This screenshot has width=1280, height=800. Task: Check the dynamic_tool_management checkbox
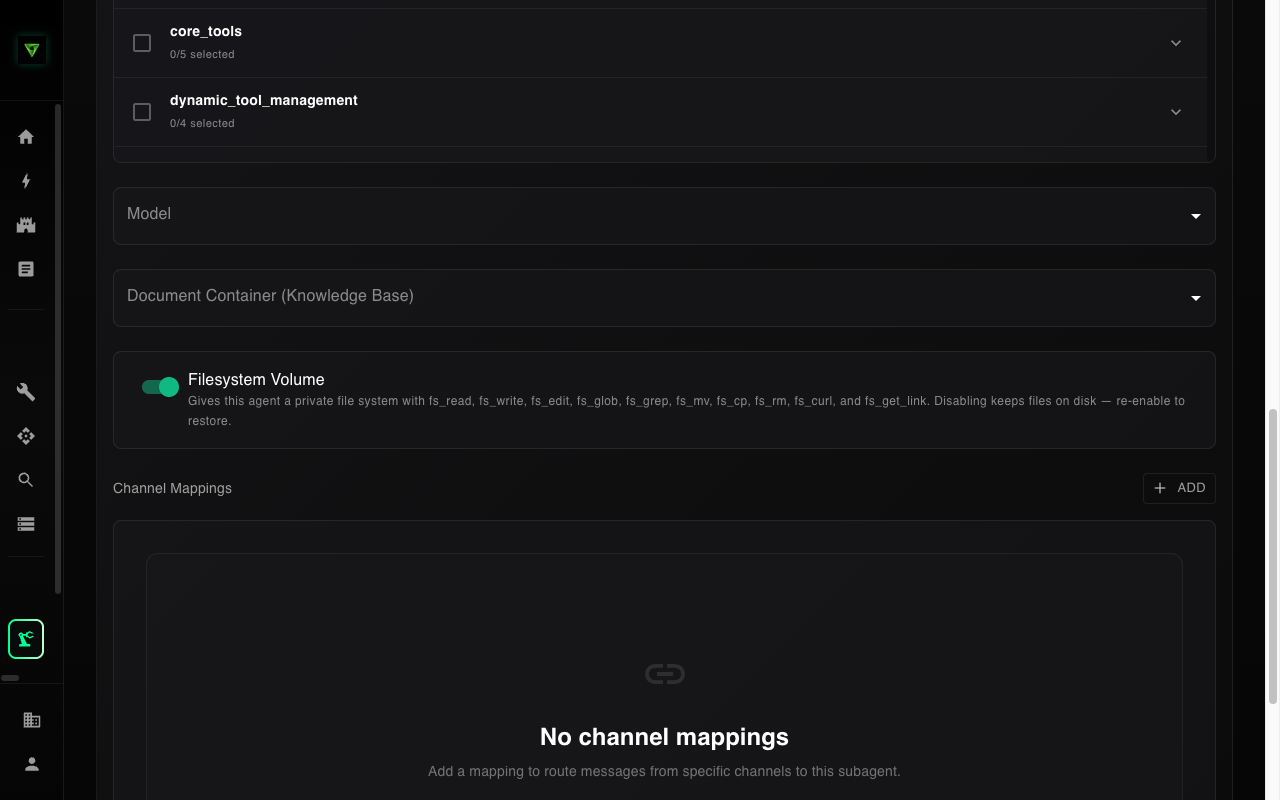(x=142, y=112)
